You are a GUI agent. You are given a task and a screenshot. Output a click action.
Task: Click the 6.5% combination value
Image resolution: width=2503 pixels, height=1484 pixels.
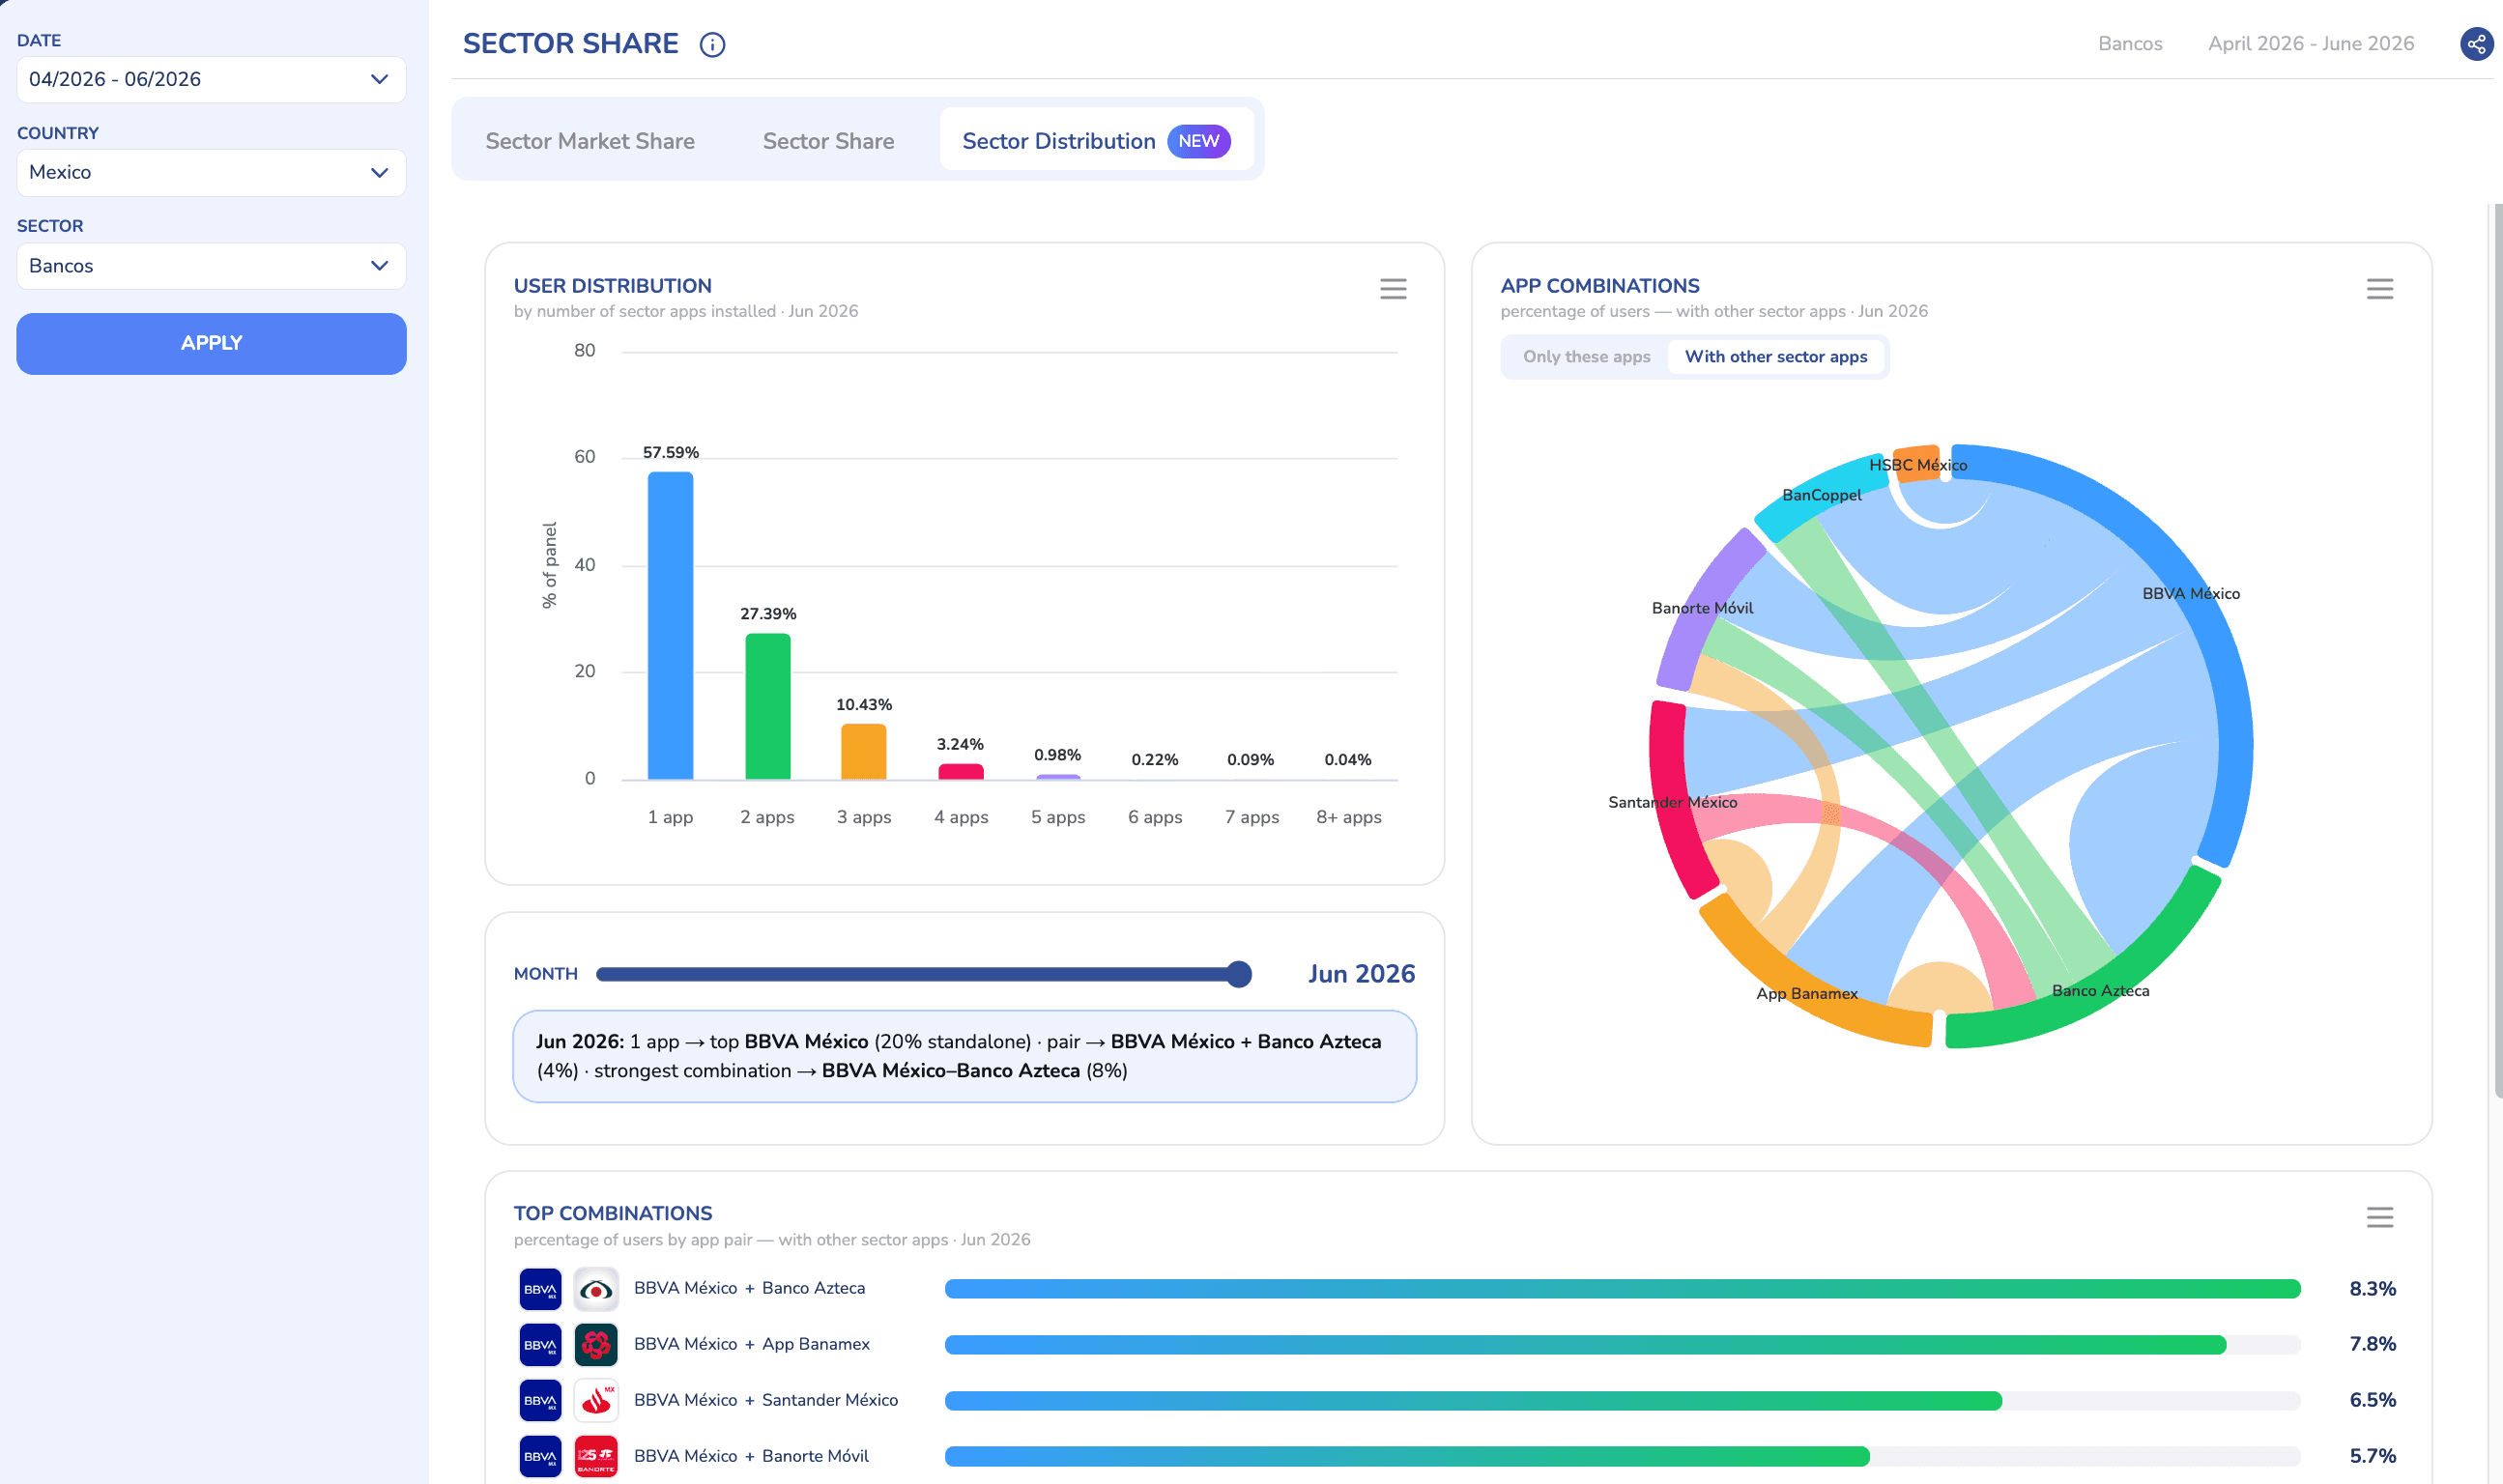[x=2372, y=1401]
